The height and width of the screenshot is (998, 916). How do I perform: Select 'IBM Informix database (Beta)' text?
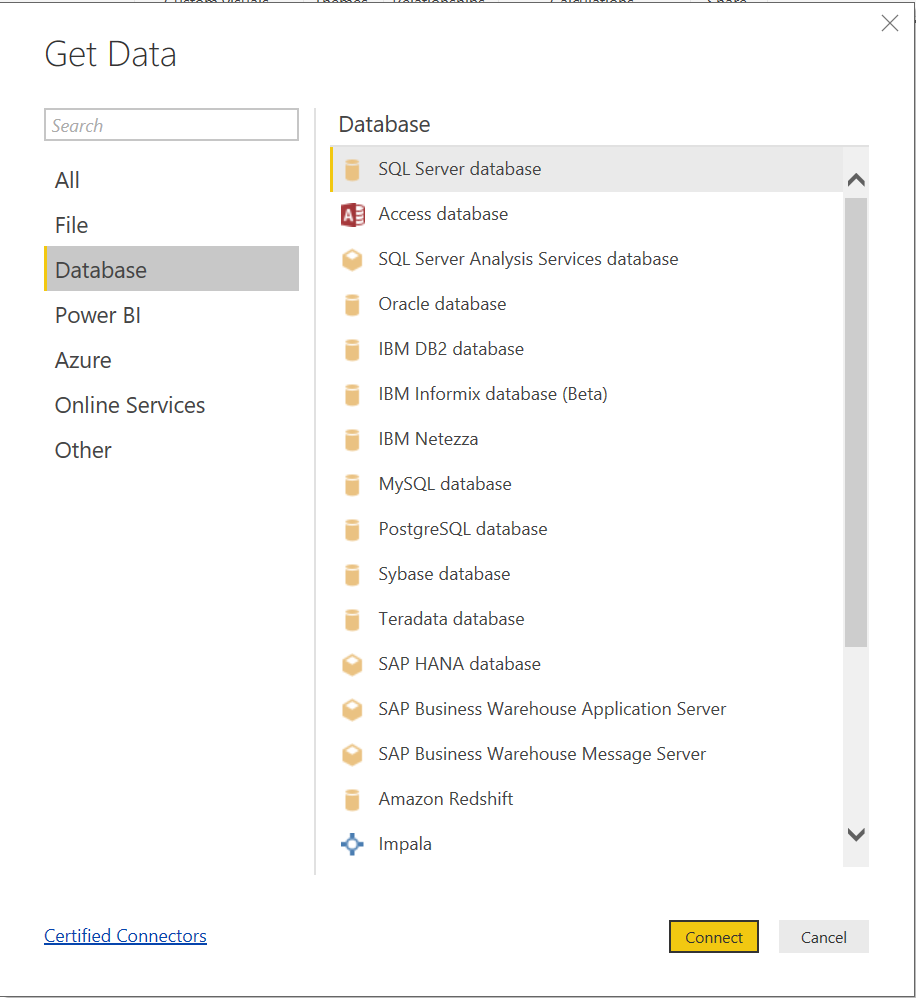[493, 394]
